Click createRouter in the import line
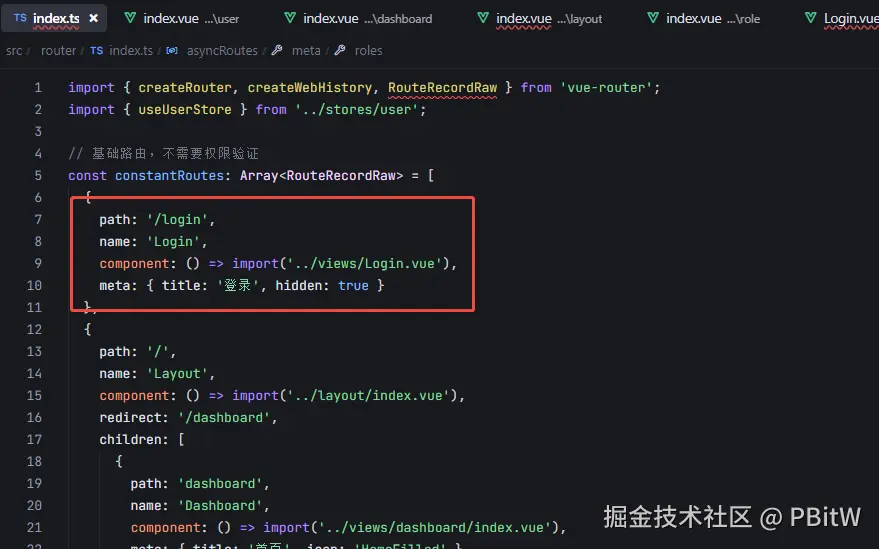 pyautogui.click(x=184, y=87)
